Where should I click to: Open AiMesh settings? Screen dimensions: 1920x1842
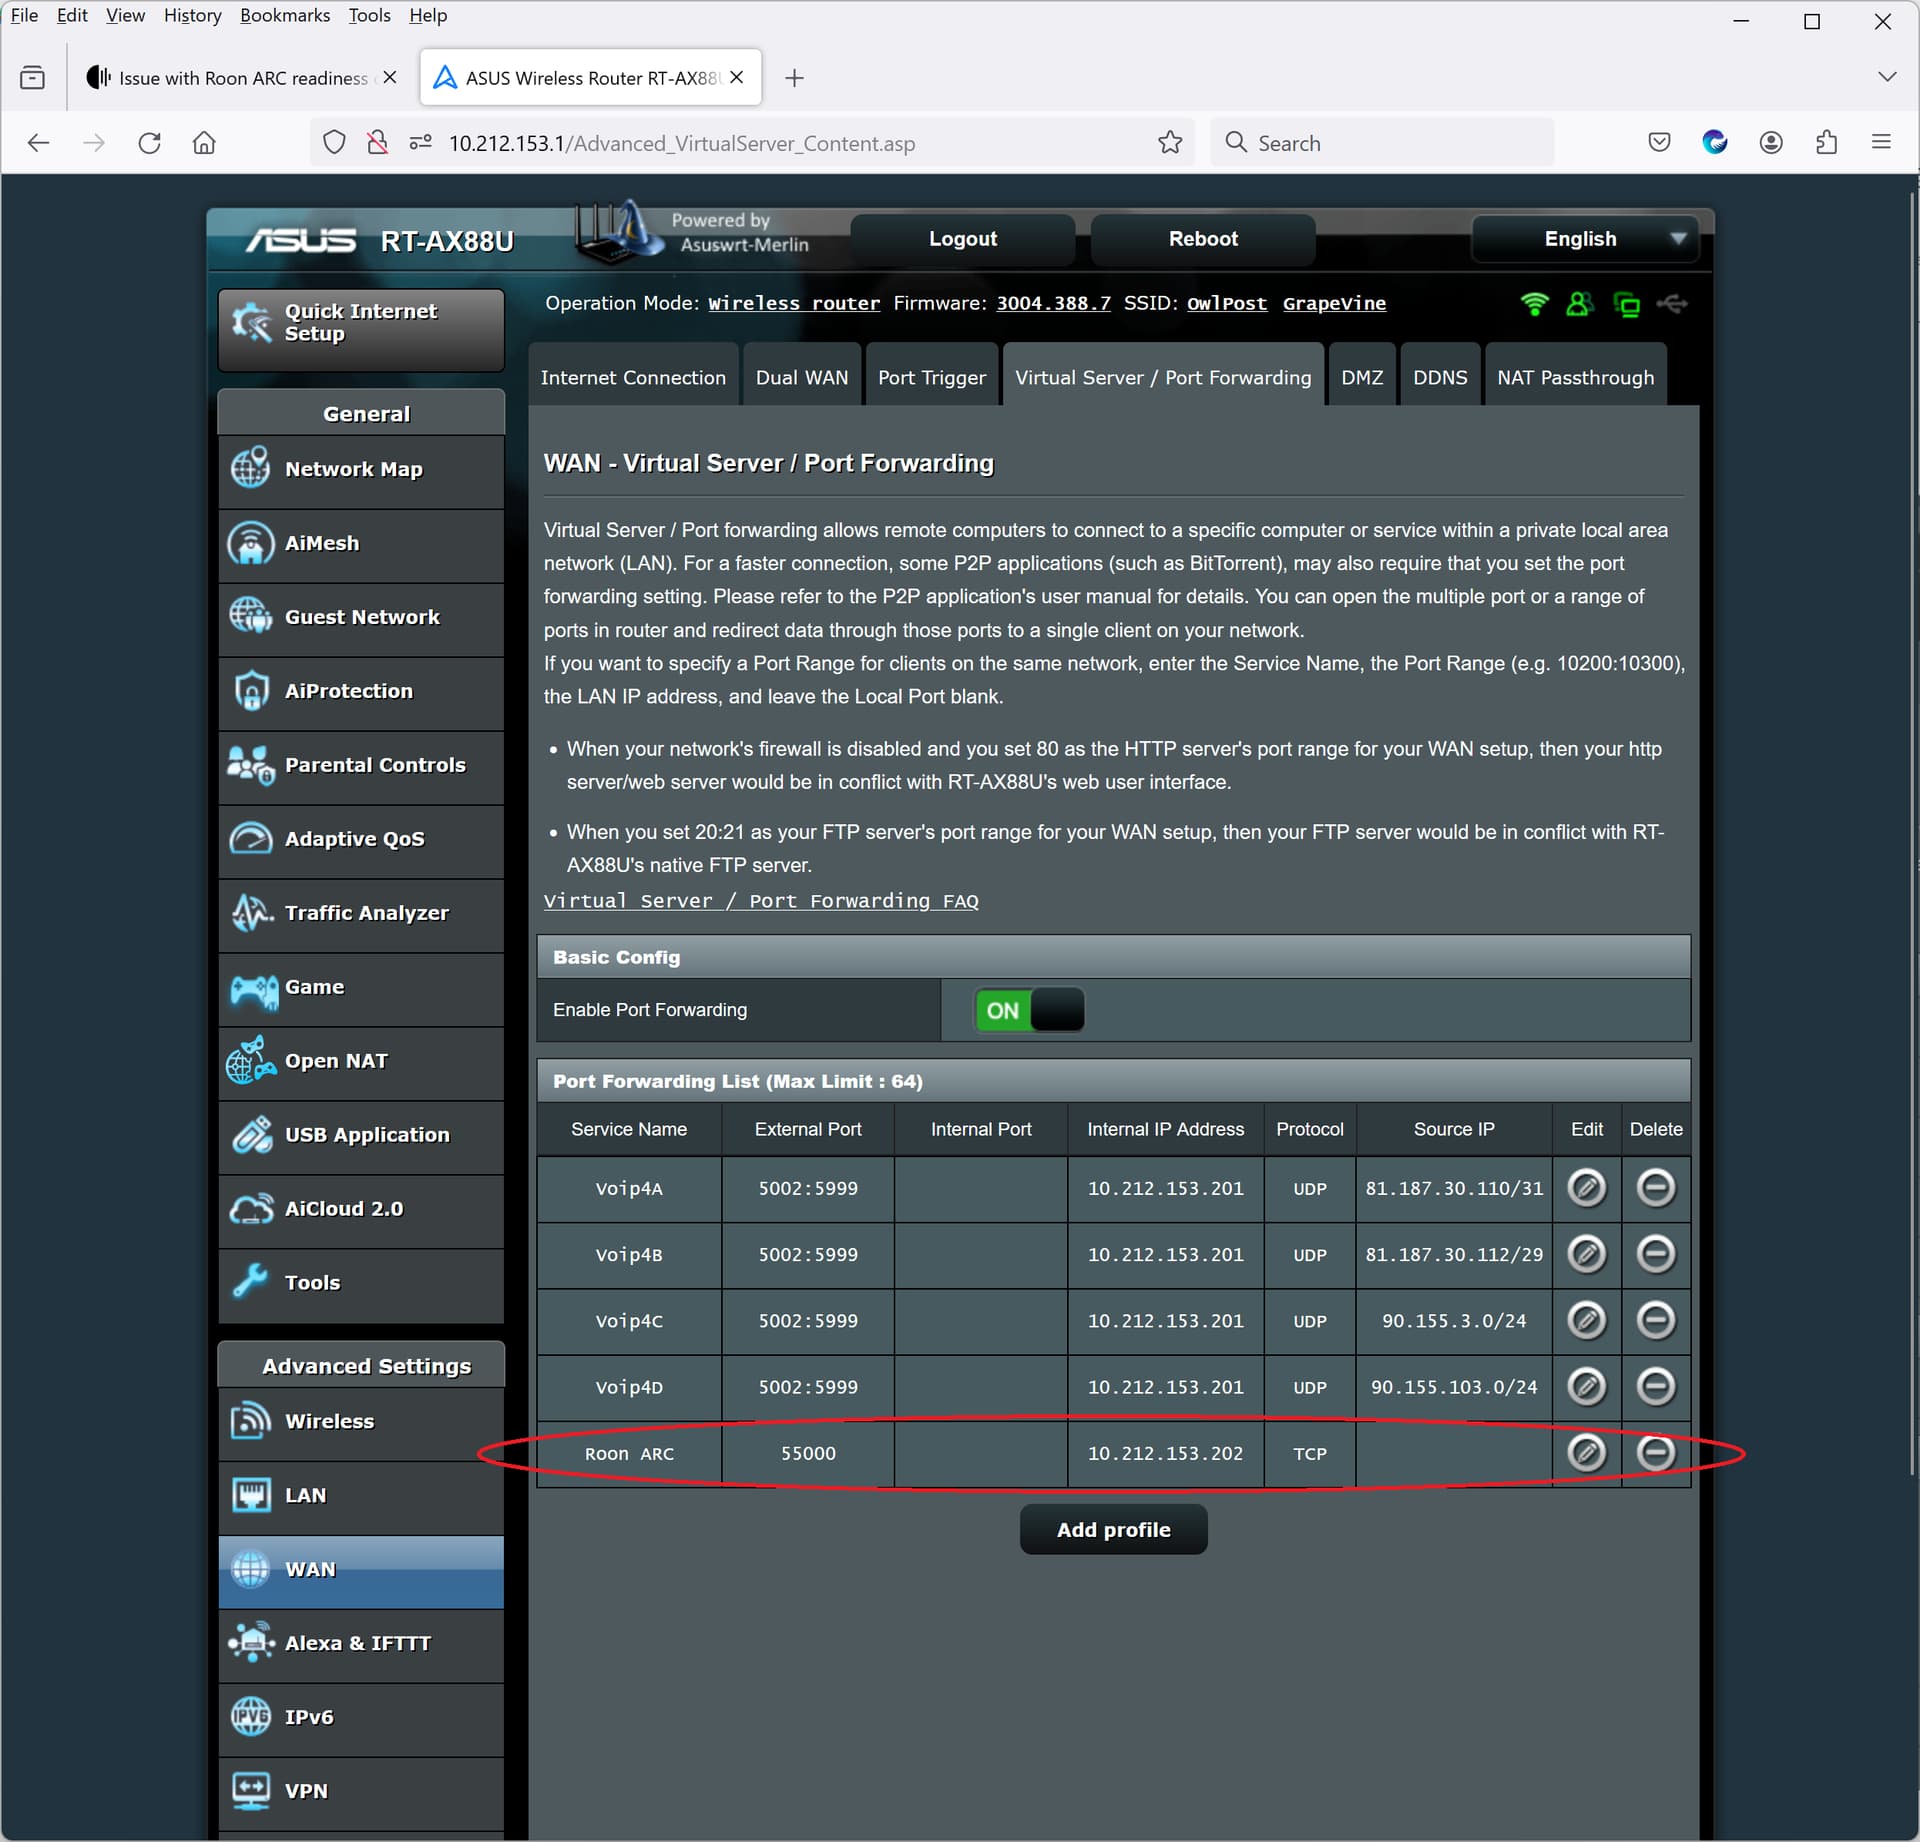(361, 544)
